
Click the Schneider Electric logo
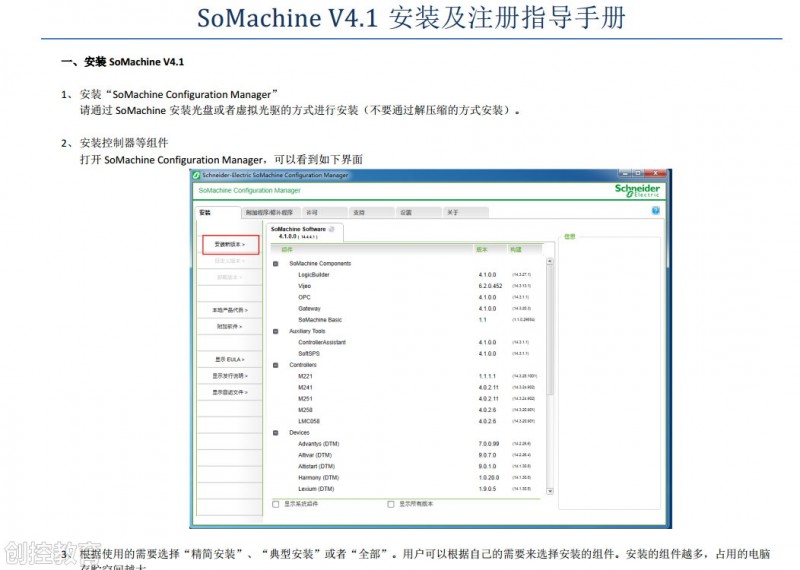(x=637, y=190)
